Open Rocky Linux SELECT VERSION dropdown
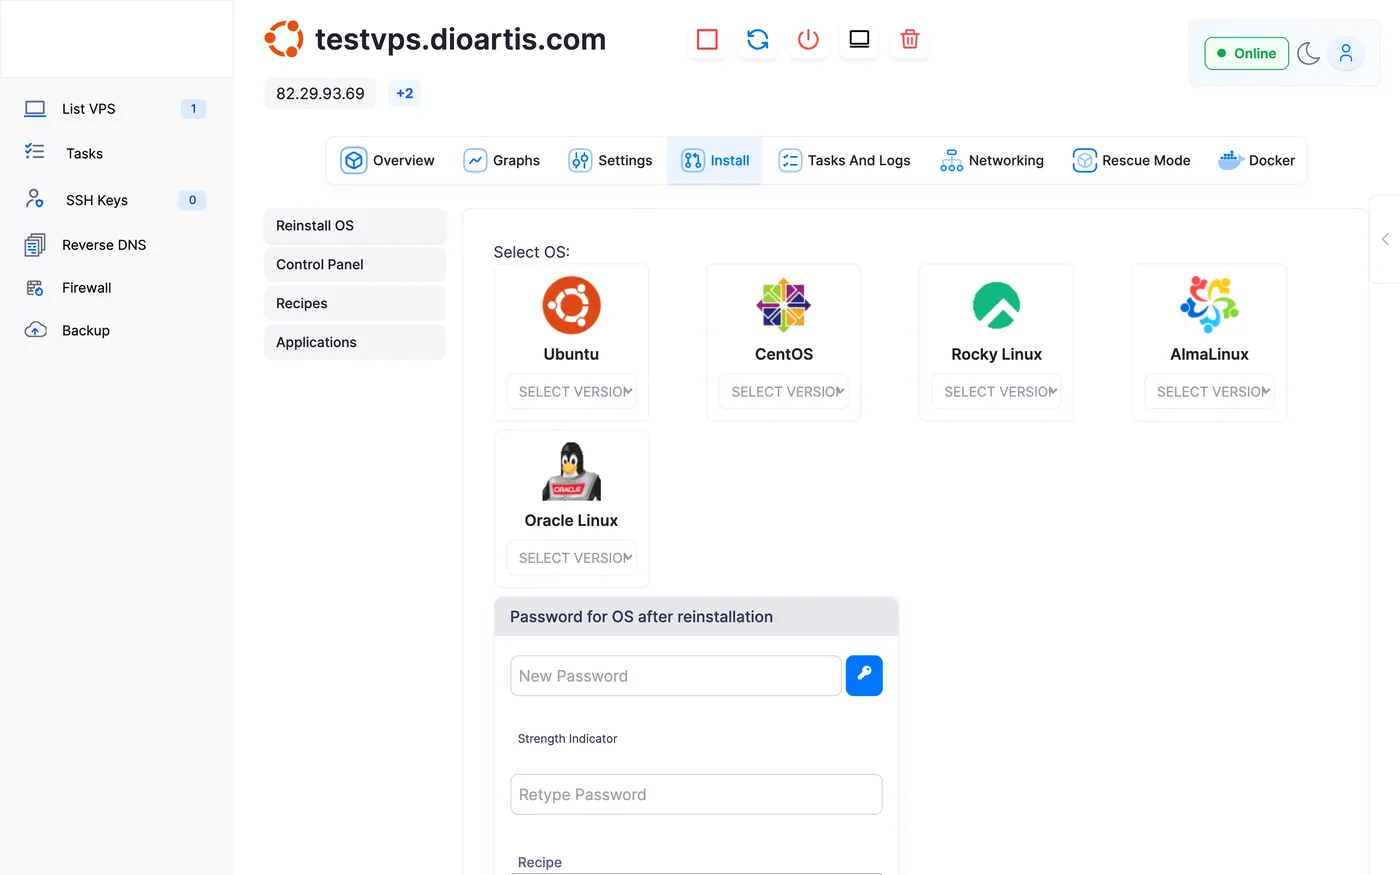The image size is (1400, 875). [x=997, y=391]
